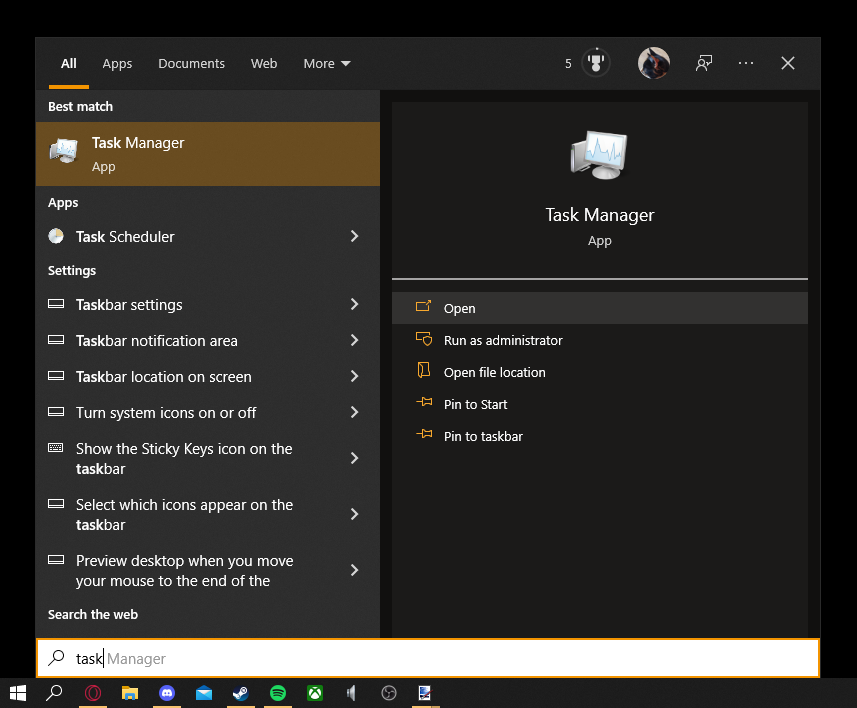The image size is (857, 708).
Task: Open Xbox app from taskbar
Action: pyautogui.click(x=315, y=693)
